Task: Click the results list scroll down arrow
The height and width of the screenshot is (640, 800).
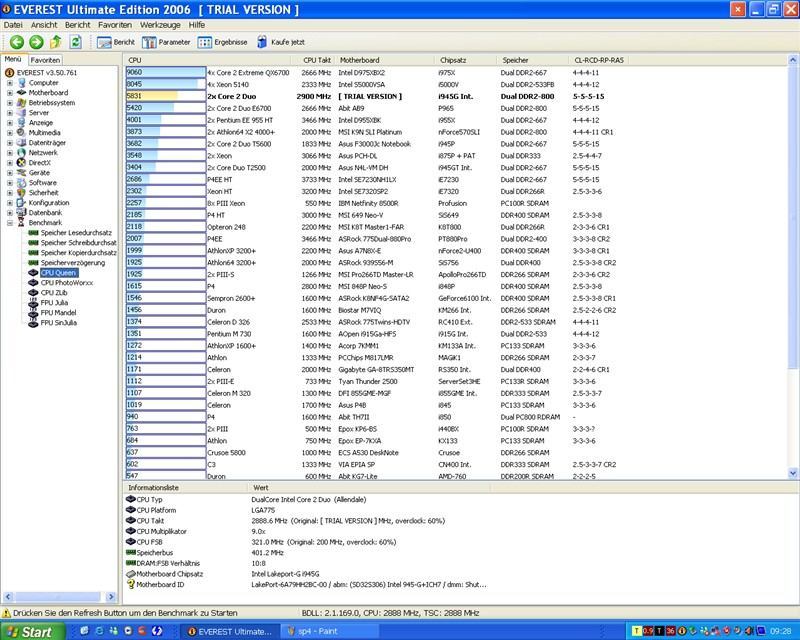Action: tap(793, 473)
